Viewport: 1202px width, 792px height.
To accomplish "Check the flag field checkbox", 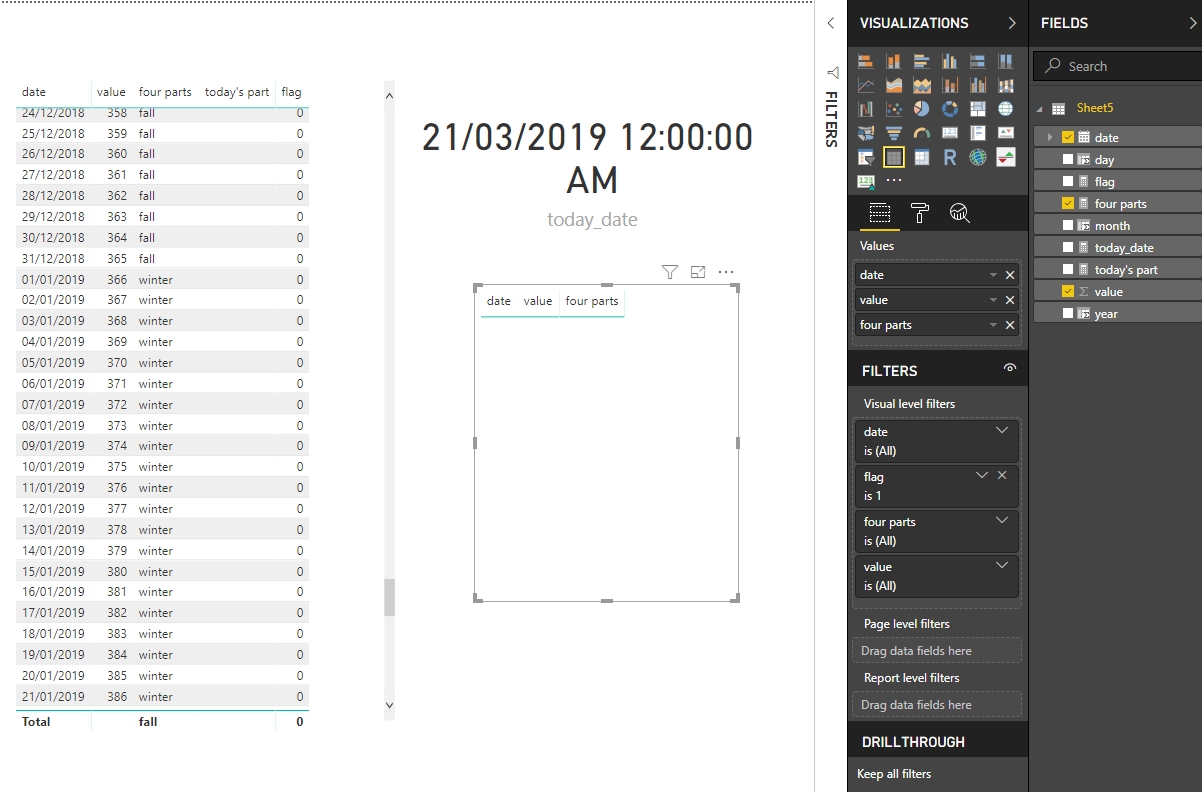I will coord(1068,182).
